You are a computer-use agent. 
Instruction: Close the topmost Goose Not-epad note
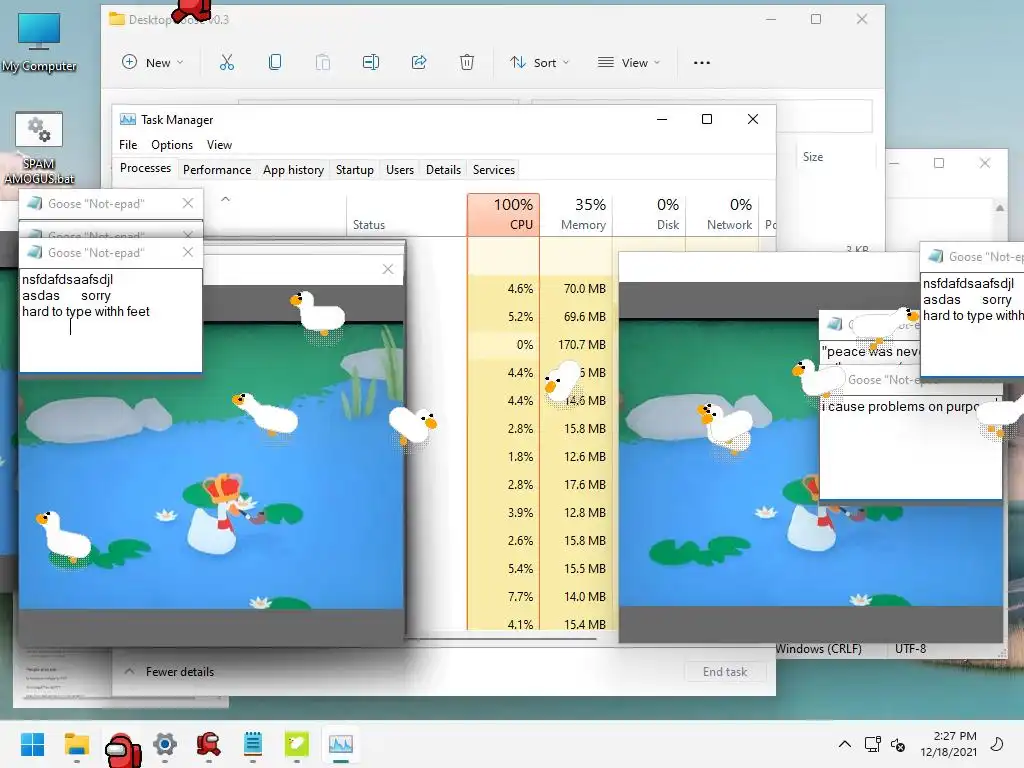[x=188, y=203]
